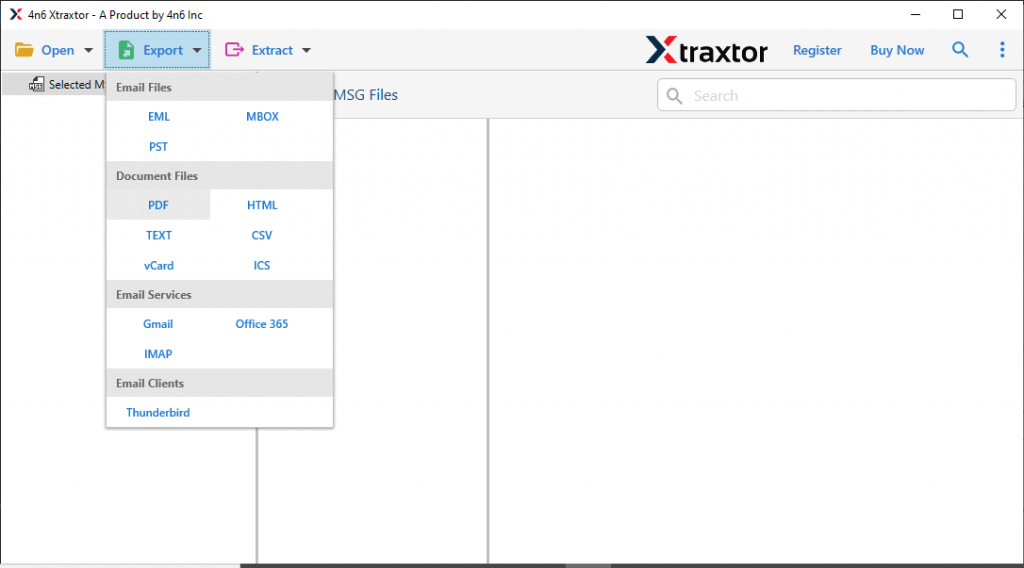Screen dimensions: 1024x568
Task: Select ICS export option
Action: coord(262,265)
